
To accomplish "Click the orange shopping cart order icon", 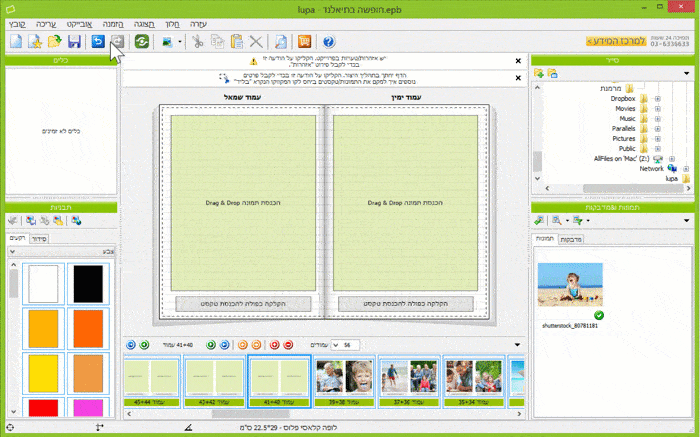I will coord(305,42).
